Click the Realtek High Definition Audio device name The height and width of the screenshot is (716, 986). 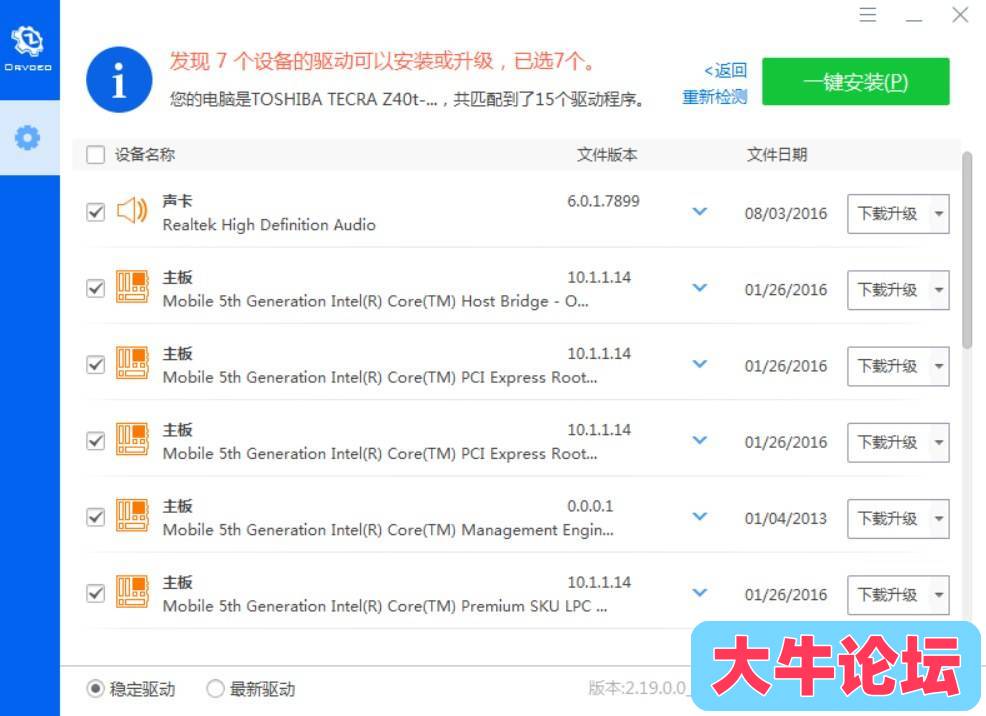pyautogui.click(x=269, y=225)
